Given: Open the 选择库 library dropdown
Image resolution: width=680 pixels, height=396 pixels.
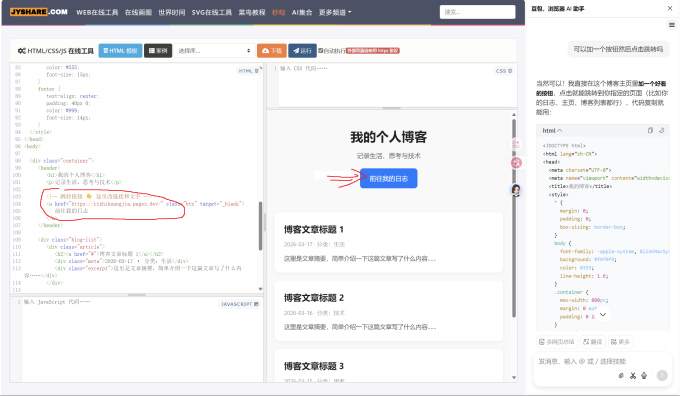Looking at the screenshot, I should pos(214,51).
